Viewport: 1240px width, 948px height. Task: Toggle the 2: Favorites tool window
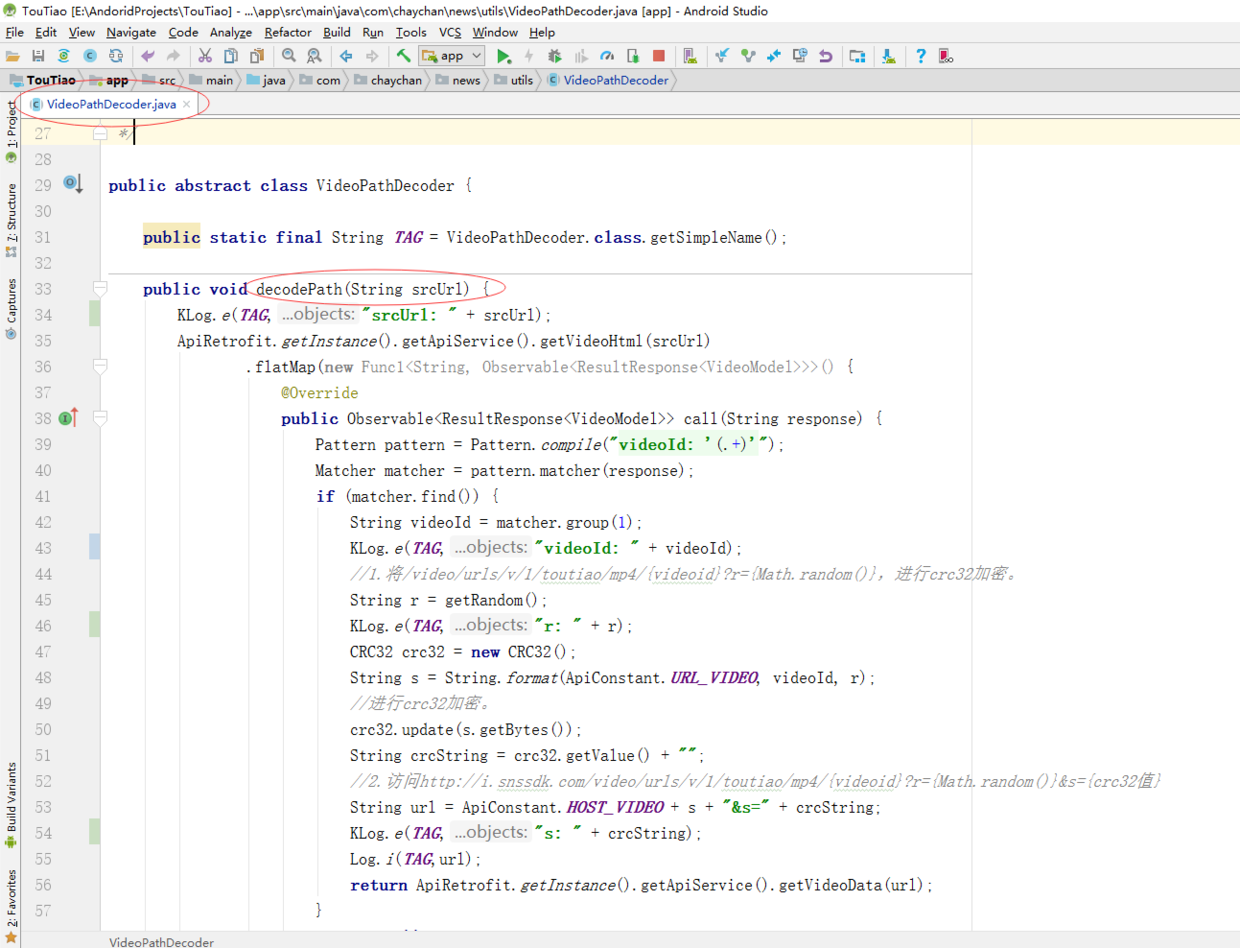(11, 905)
